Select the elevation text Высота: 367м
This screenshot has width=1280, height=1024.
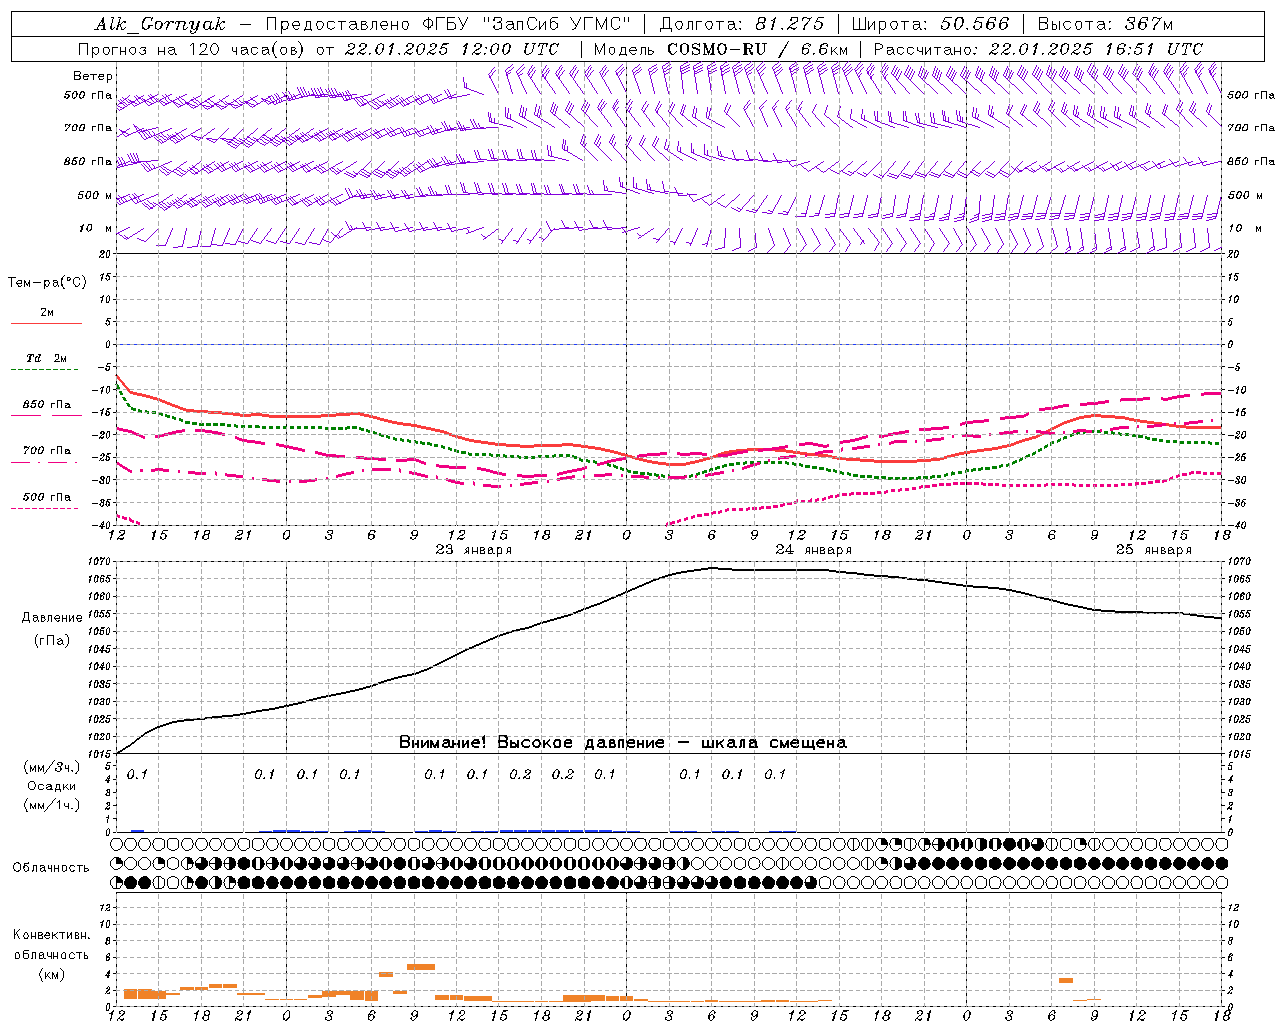(1105, 24)
